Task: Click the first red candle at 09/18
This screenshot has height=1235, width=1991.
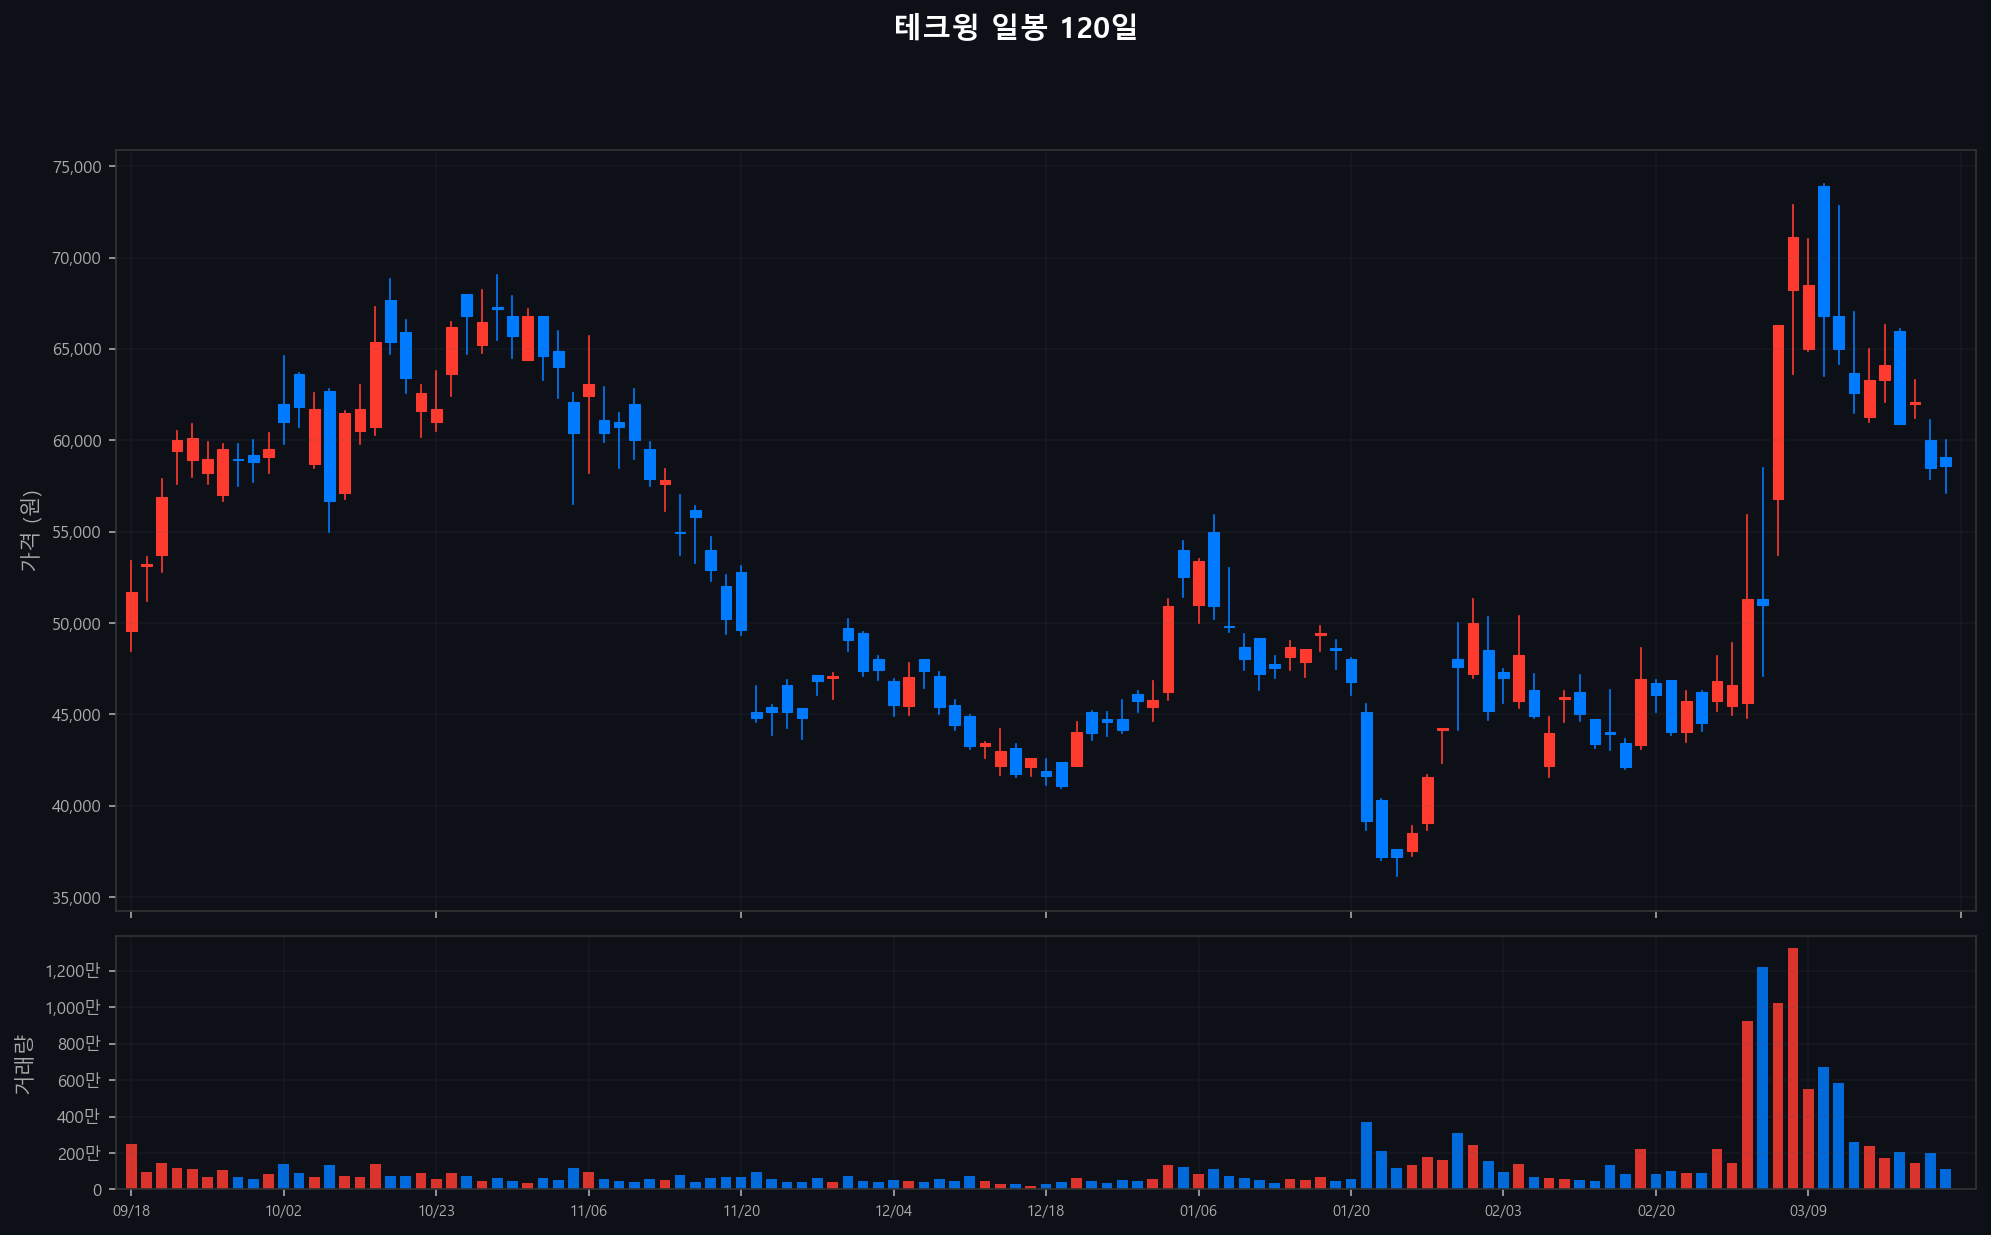Action: click(131, 611)
